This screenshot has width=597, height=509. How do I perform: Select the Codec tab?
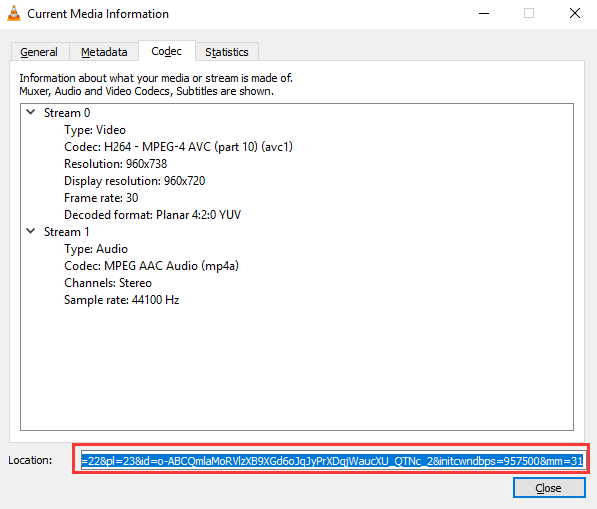click(167, 51)
